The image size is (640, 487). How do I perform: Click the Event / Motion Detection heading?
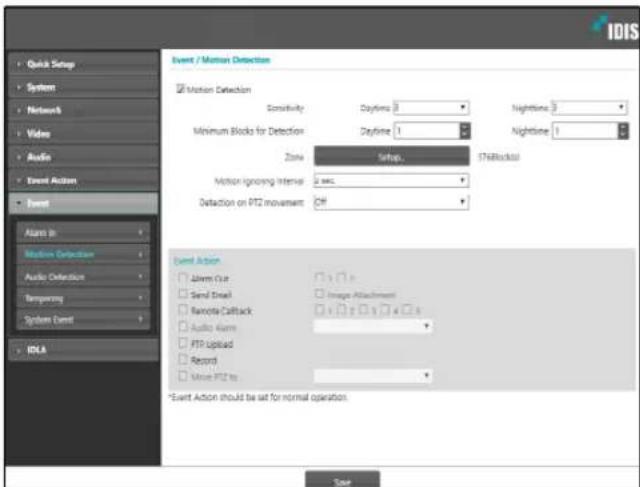pos(221,60)
